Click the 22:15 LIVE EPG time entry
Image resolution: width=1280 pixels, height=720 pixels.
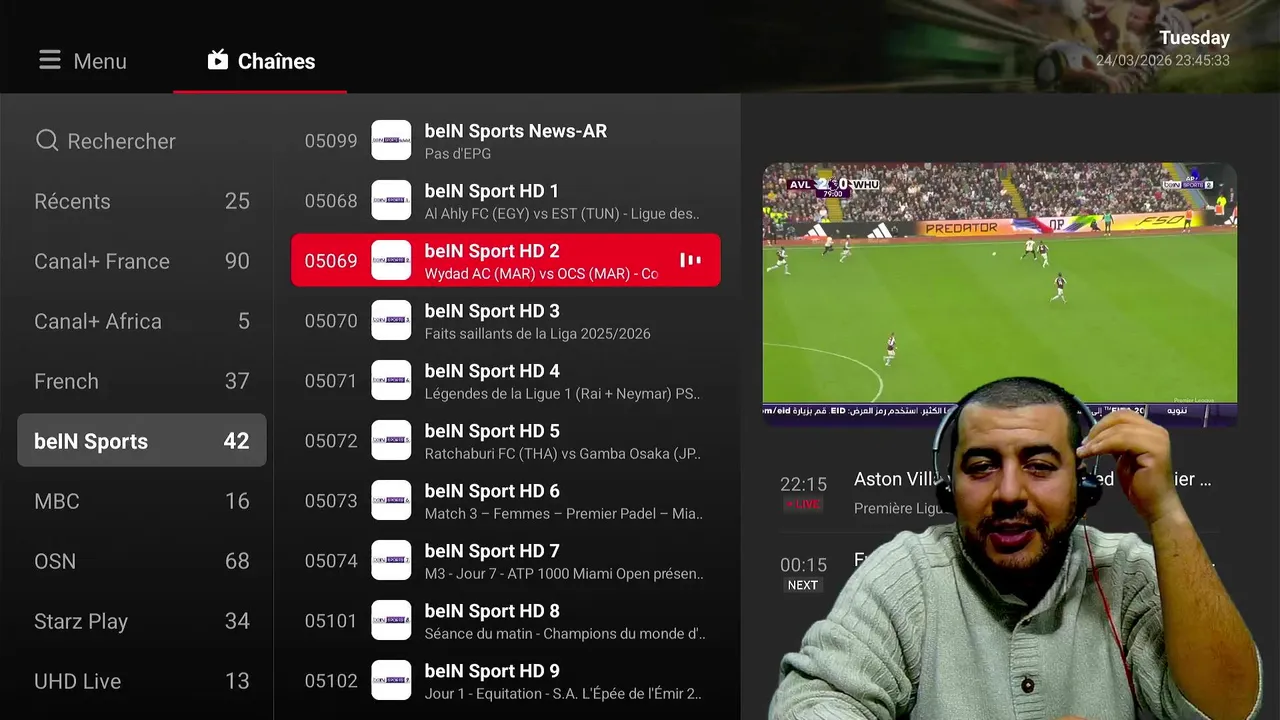coord(803,493)
